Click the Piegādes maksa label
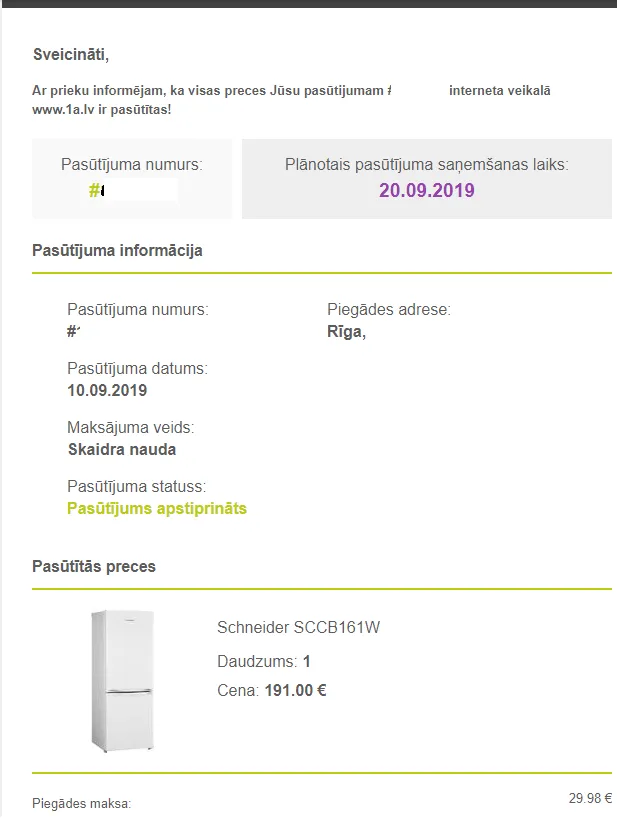617x825 pixels. 82,803
